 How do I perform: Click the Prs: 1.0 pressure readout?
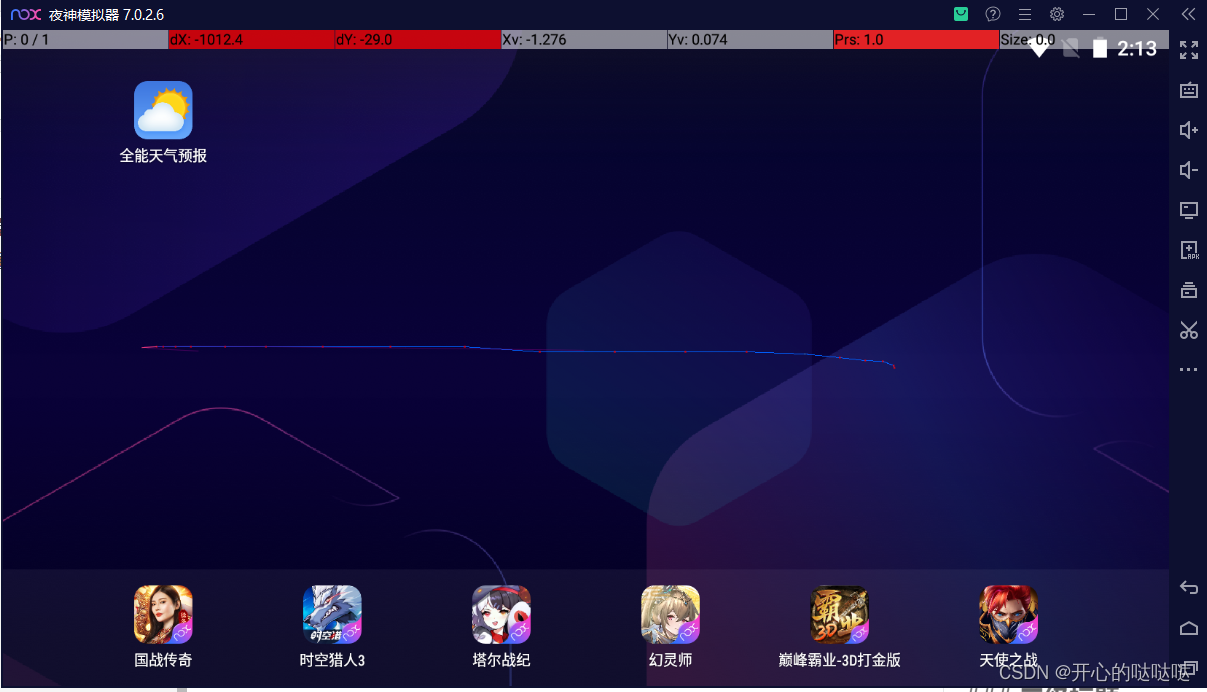[x=916, y=40]
